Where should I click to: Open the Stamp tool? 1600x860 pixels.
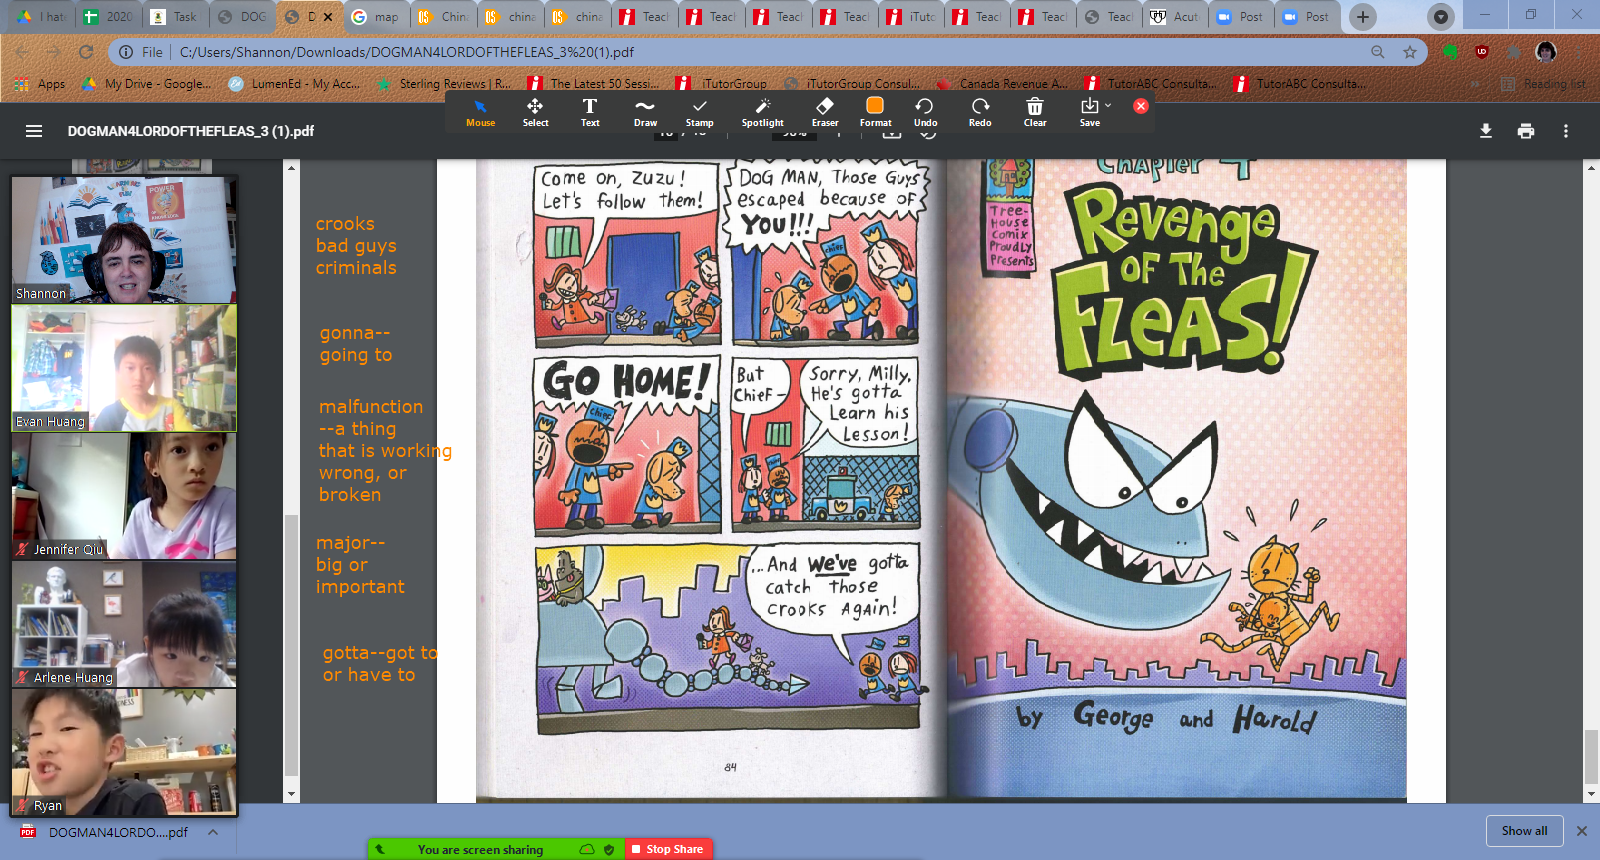click(700, 112)
